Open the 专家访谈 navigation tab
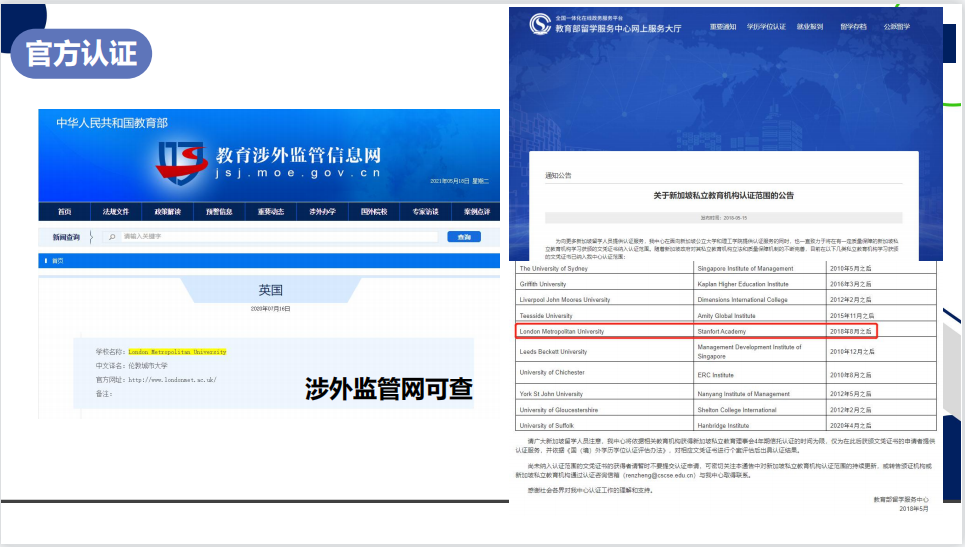Image resolution: width=965 pixels, height=547 pixels. point(425,212)
